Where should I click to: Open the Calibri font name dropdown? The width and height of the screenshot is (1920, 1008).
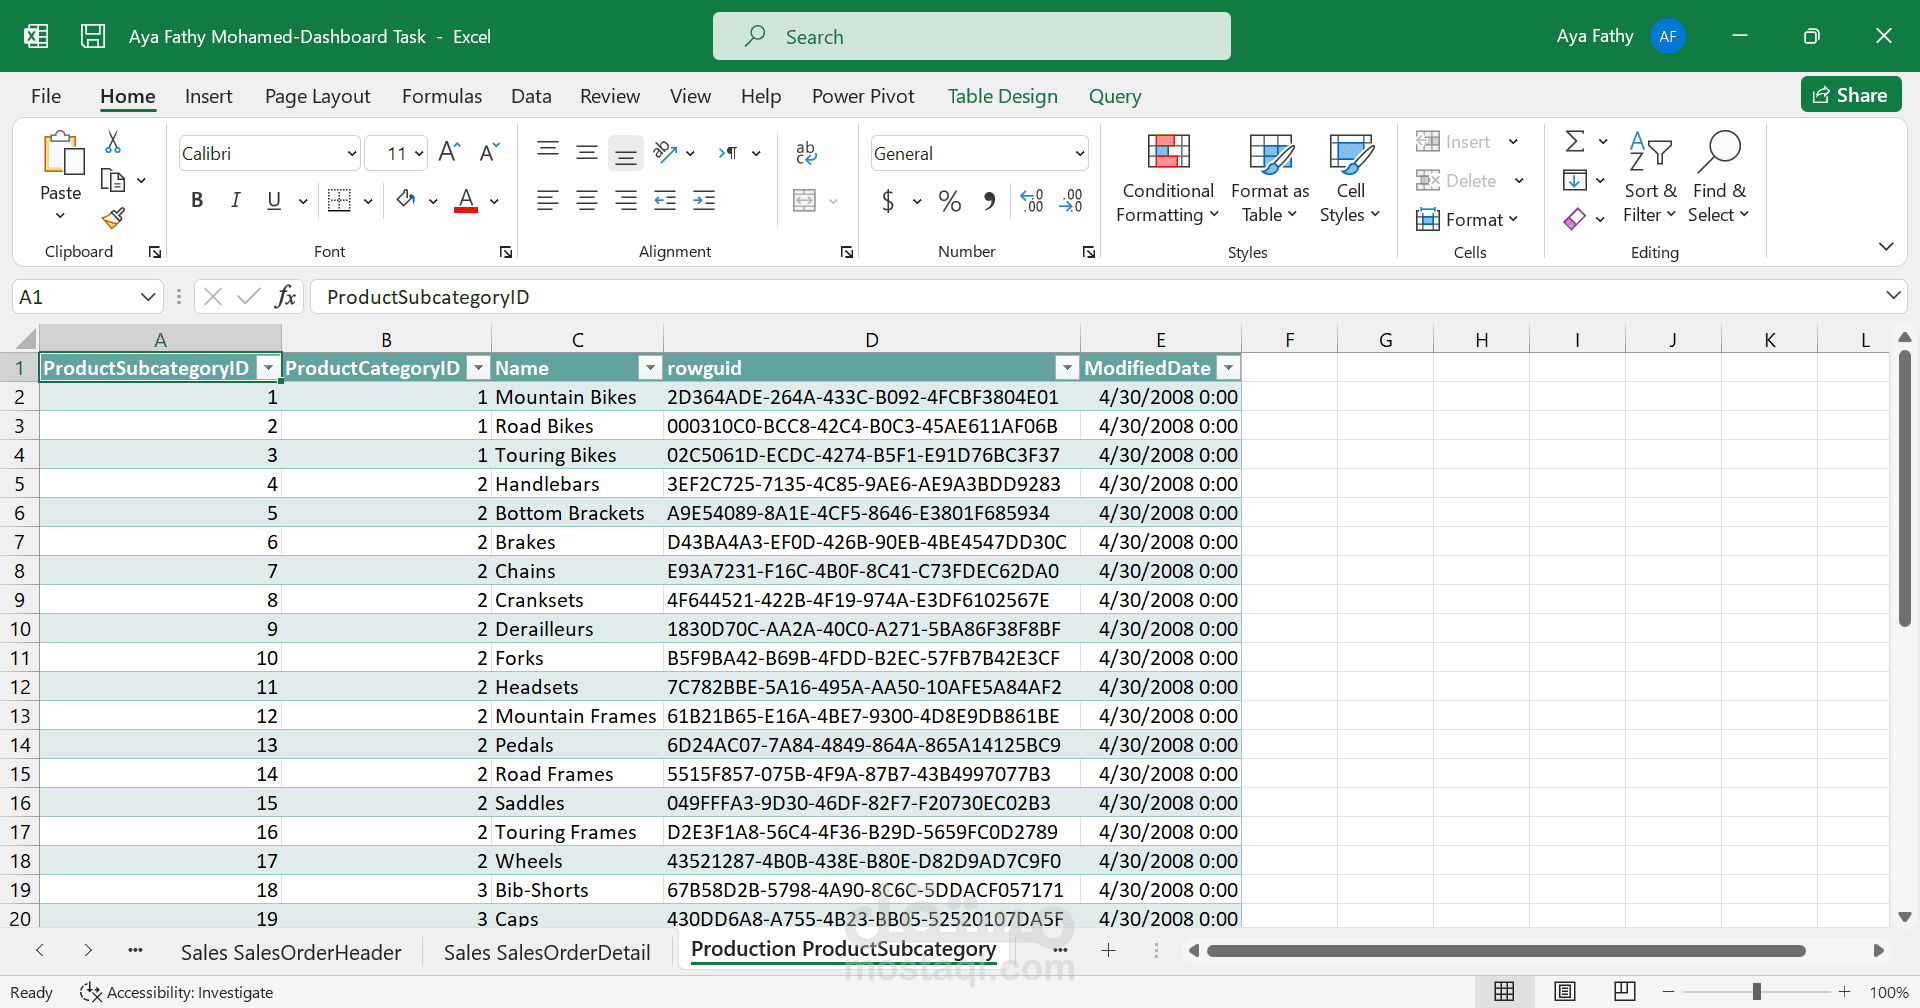351,154
